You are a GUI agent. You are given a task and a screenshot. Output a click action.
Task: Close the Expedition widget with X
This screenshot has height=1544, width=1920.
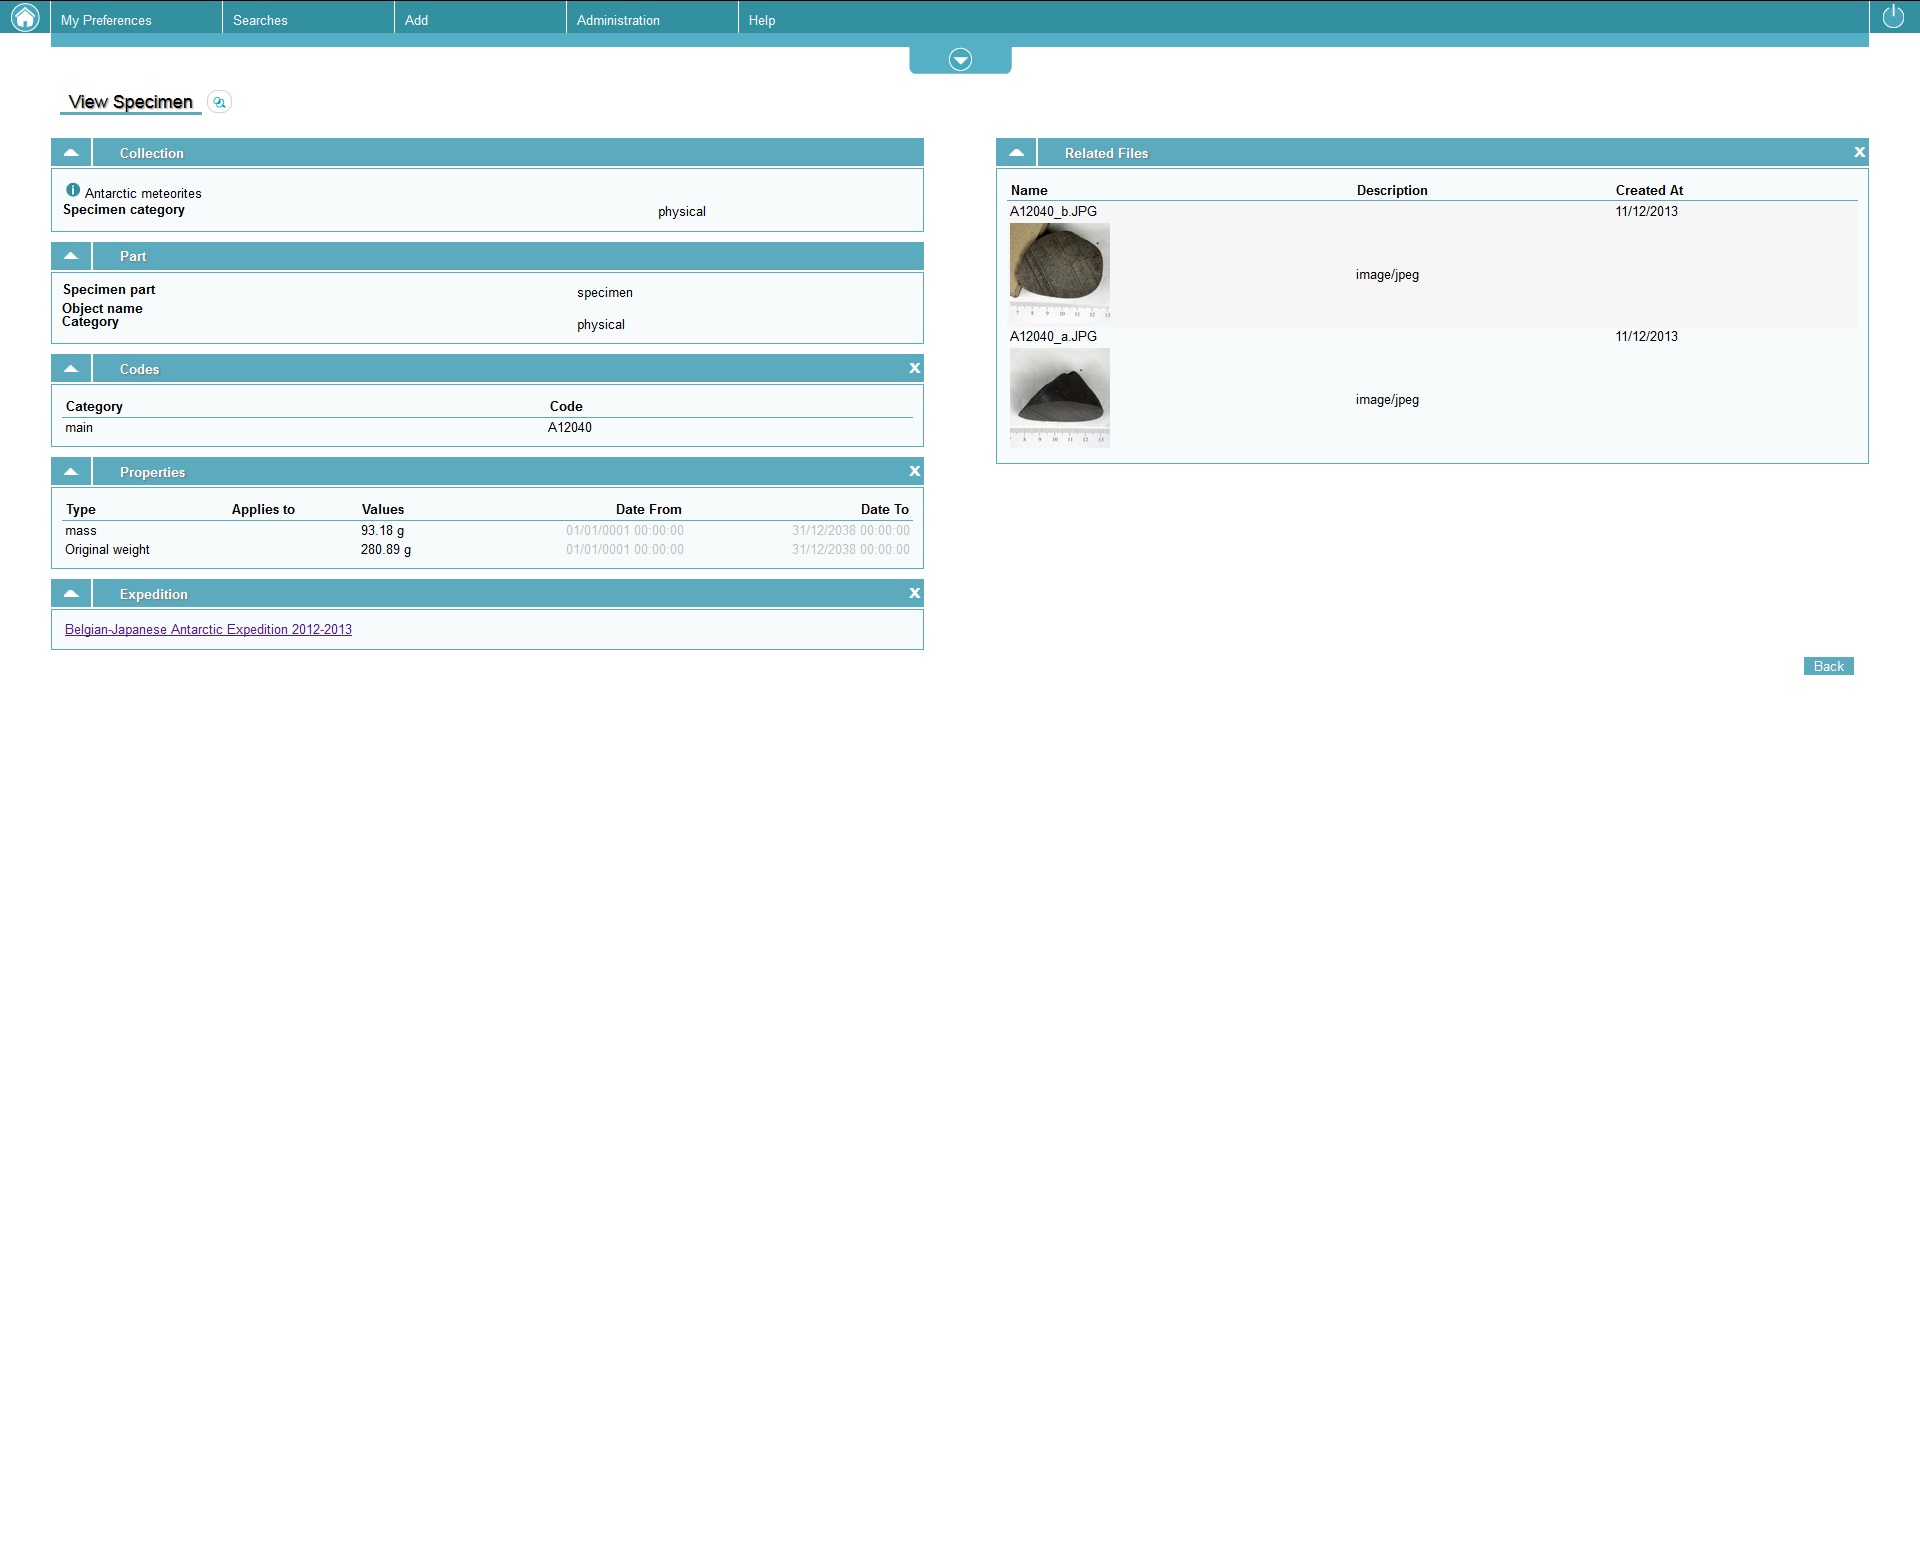pyautogui.click(x=914, y=594)
